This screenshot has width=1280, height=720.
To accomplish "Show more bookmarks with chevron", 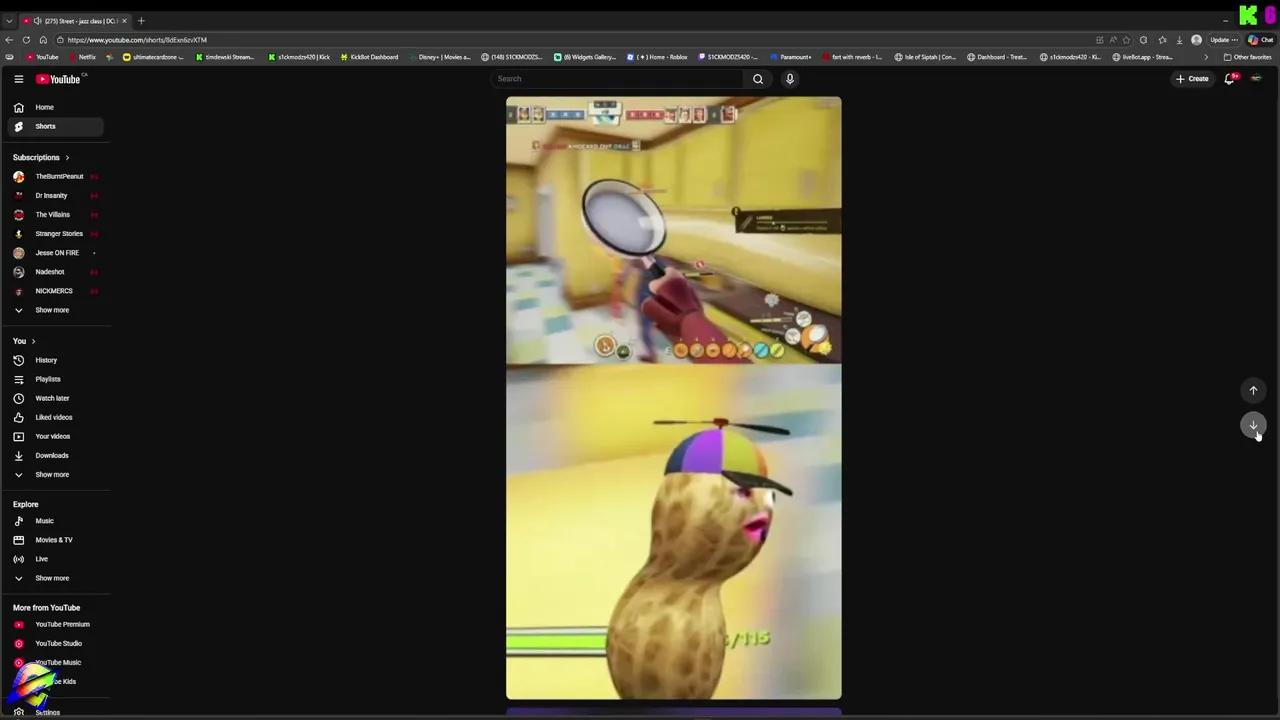I will click(1206, 57).
